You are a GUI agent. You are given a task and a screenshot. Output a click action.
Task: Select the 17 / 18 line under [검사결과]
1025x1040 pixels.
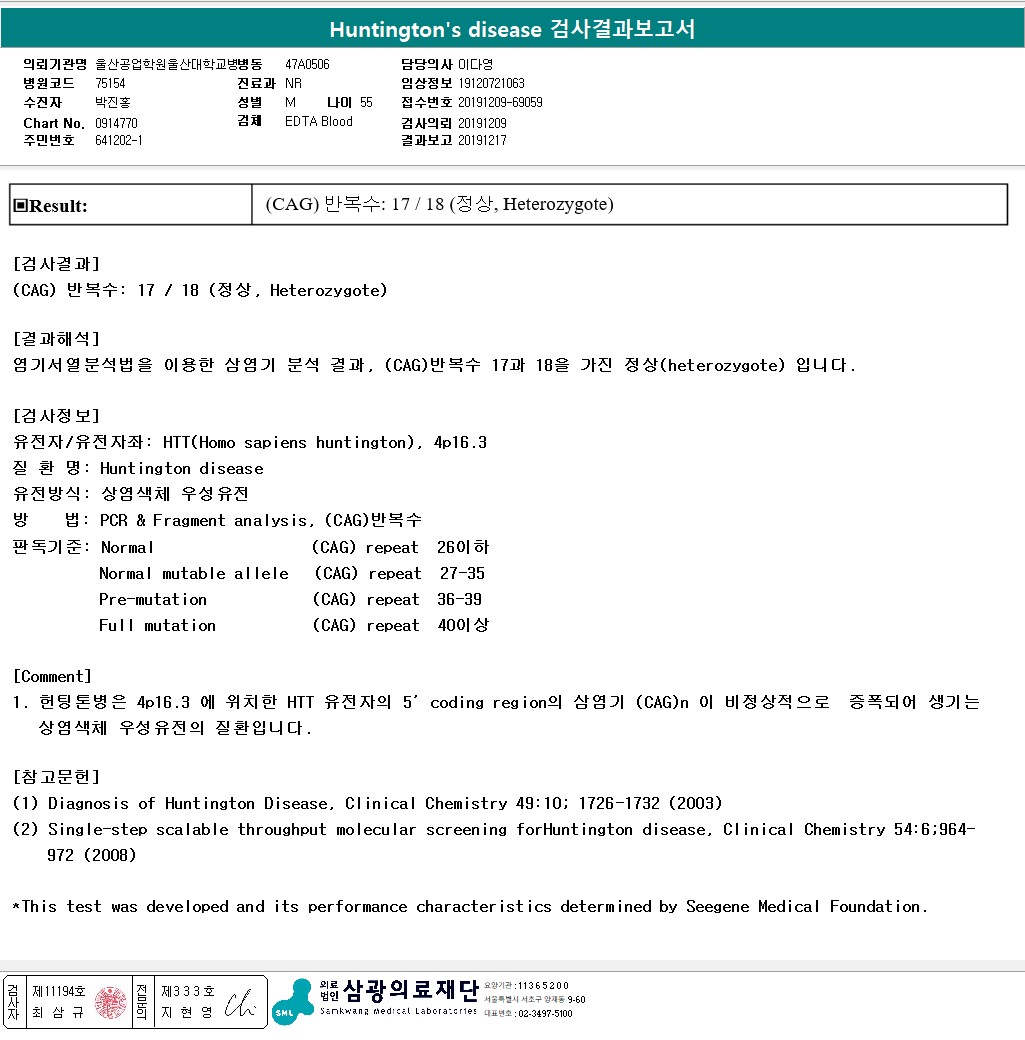point(200,291)
